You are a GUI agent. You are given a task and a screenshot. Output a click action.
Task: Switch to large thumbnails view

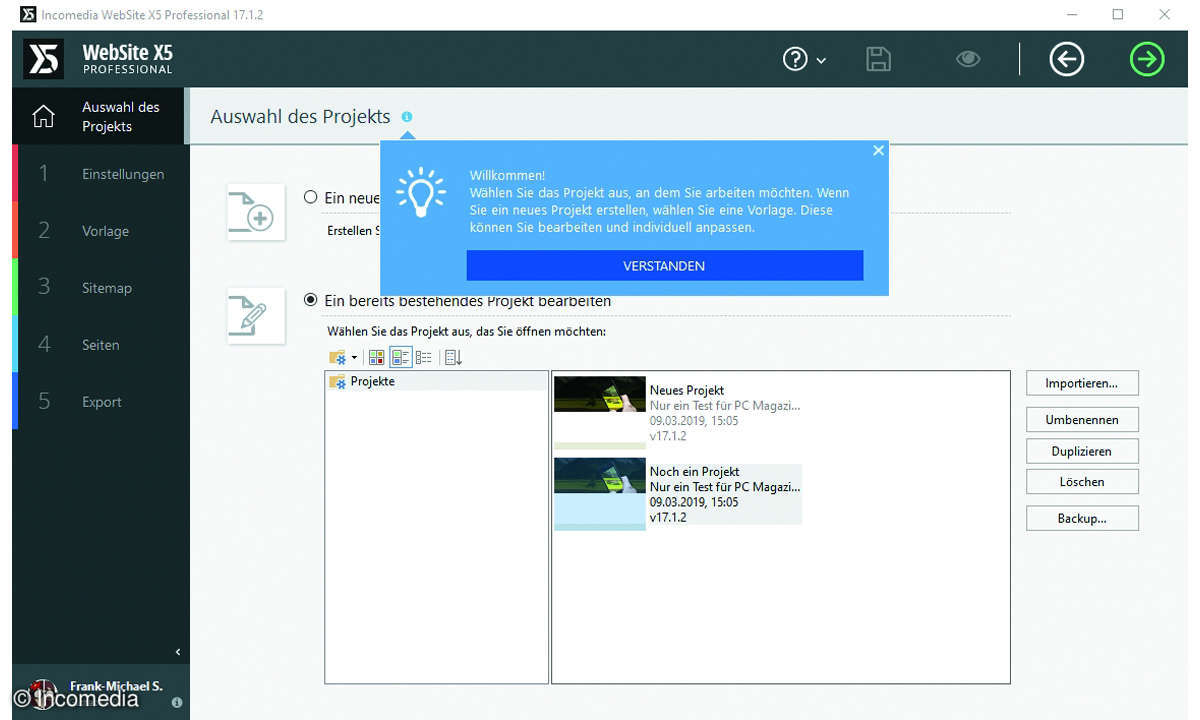pyautogui.click(x=377, y=357)
